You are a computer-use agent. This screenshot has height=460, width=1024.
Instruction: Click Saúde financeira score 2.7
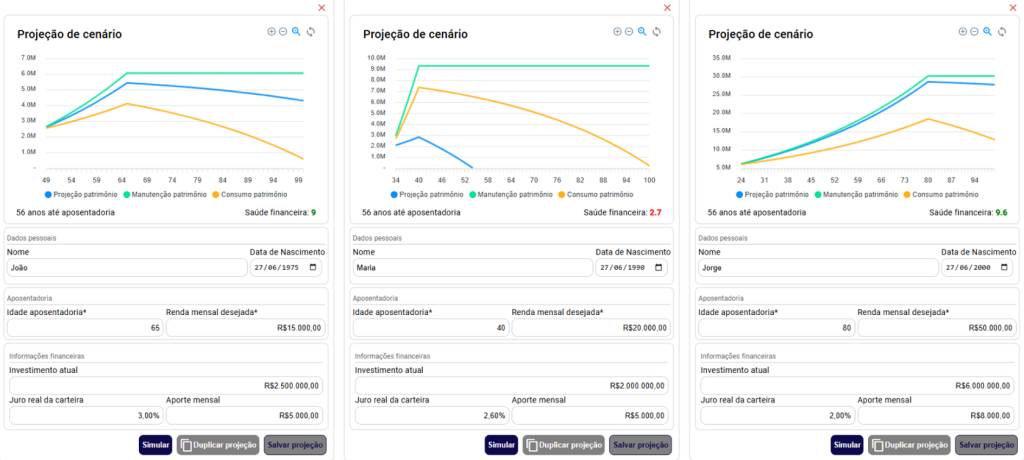(656, 213)
